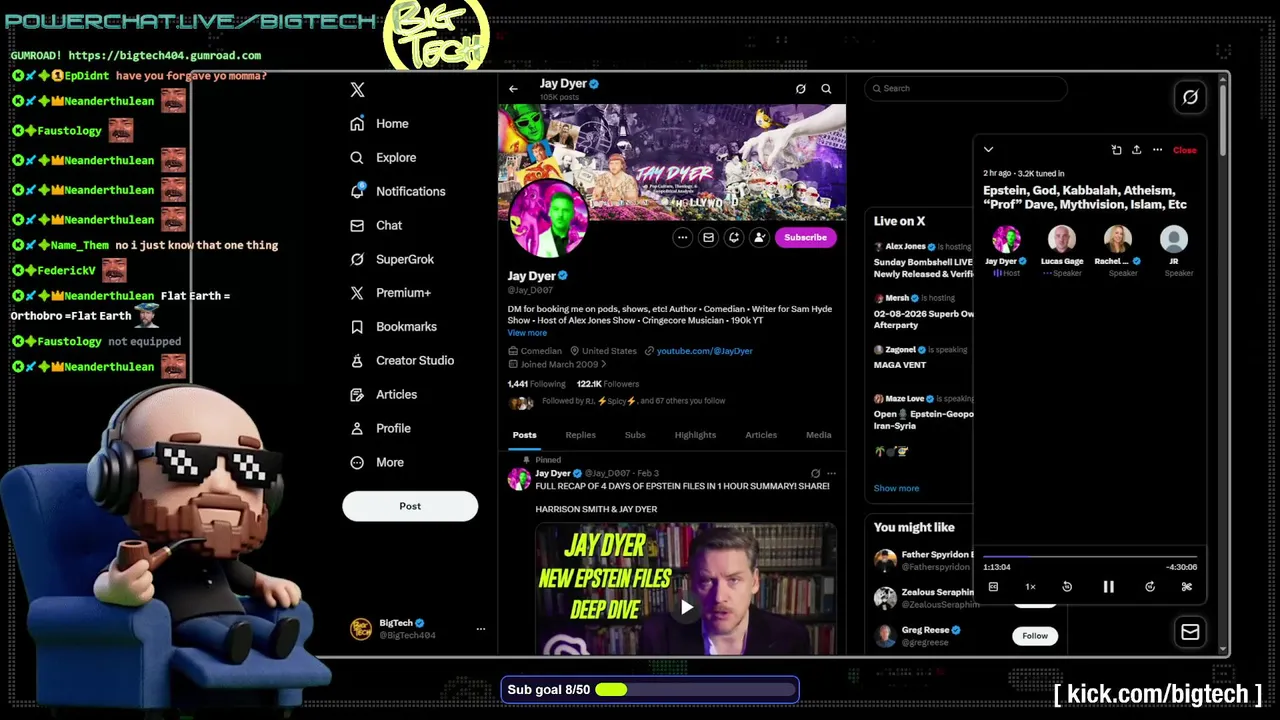1280x720 pixels.
Task: Click the Articles icon in sidebar
Action: (x=357, y=395)
